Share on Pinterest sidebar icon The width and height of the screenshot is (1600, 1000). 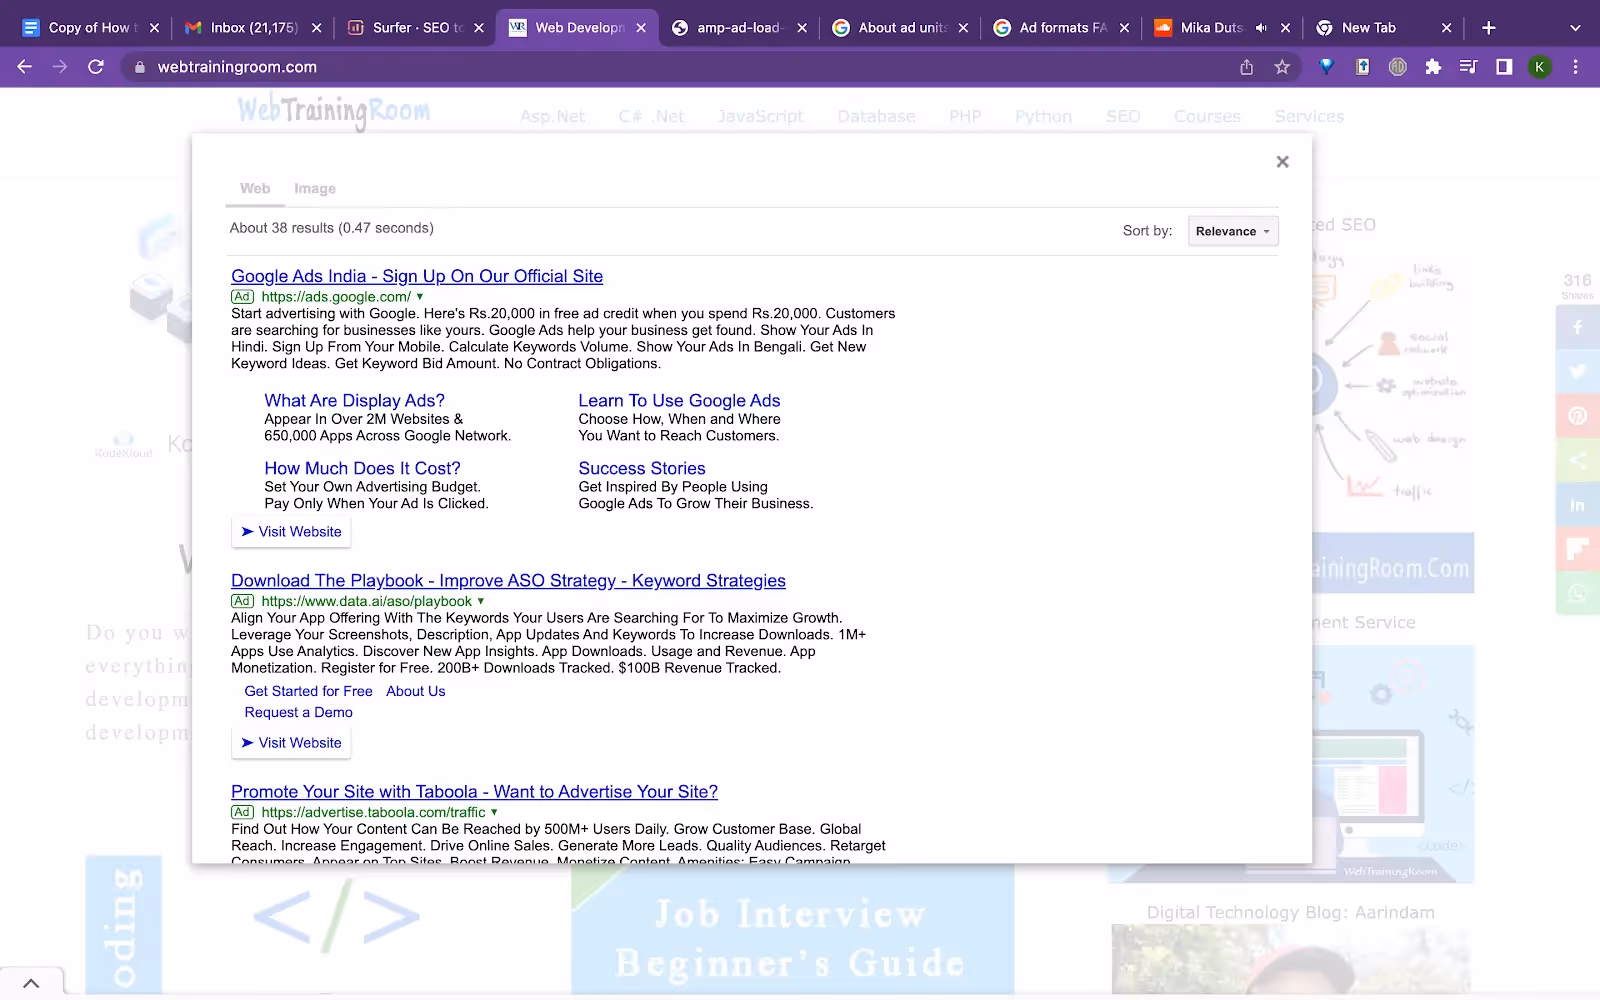point(1577,416)
